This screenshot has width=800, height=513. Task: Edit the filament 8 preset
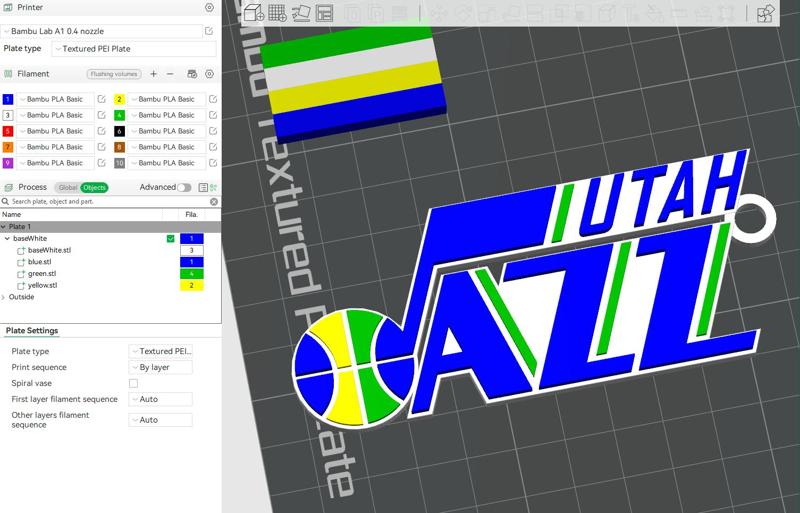[x=213, y=146]
